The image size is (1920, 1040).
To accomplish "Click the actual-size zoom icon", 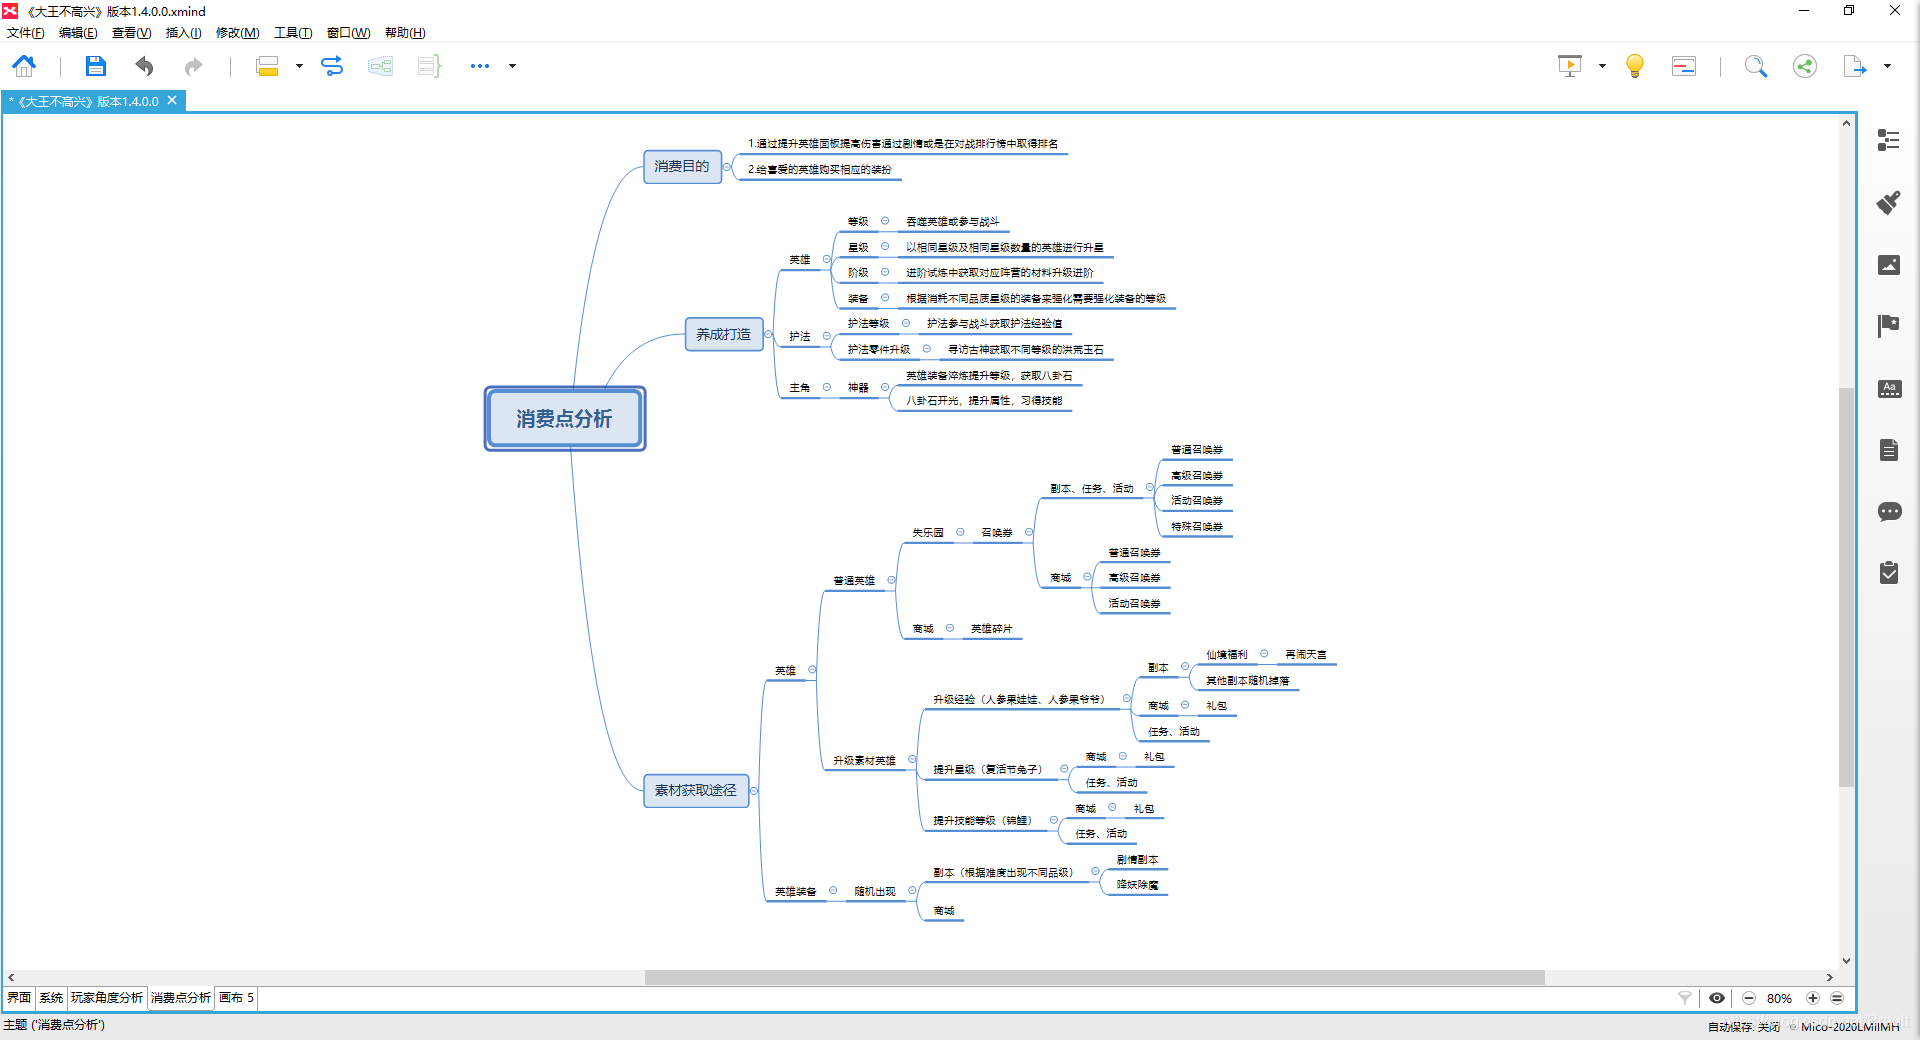I will click(x=1837, y=998).
